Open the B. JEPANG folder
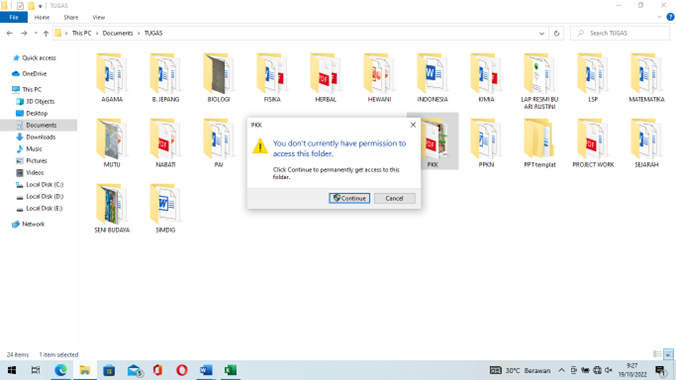Viewport: 676px width, 380px height. click(165, 78)
